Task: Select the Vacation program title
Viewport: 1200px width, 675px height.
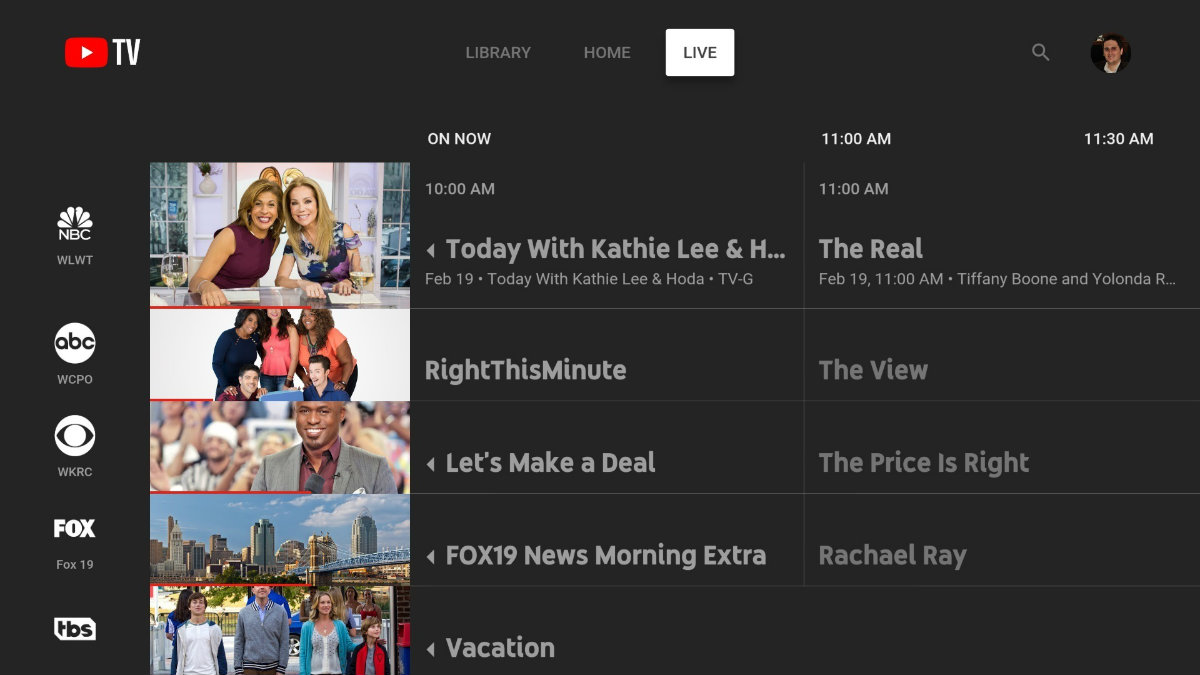Action: pyautogui.click(x=500, y=648)
